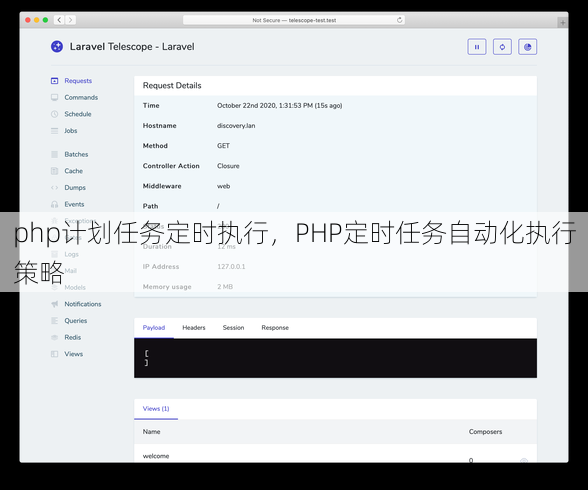The height and width of the screenshot is (490, 588).
Task: Open the Requests section
Action: click(78, 81)
